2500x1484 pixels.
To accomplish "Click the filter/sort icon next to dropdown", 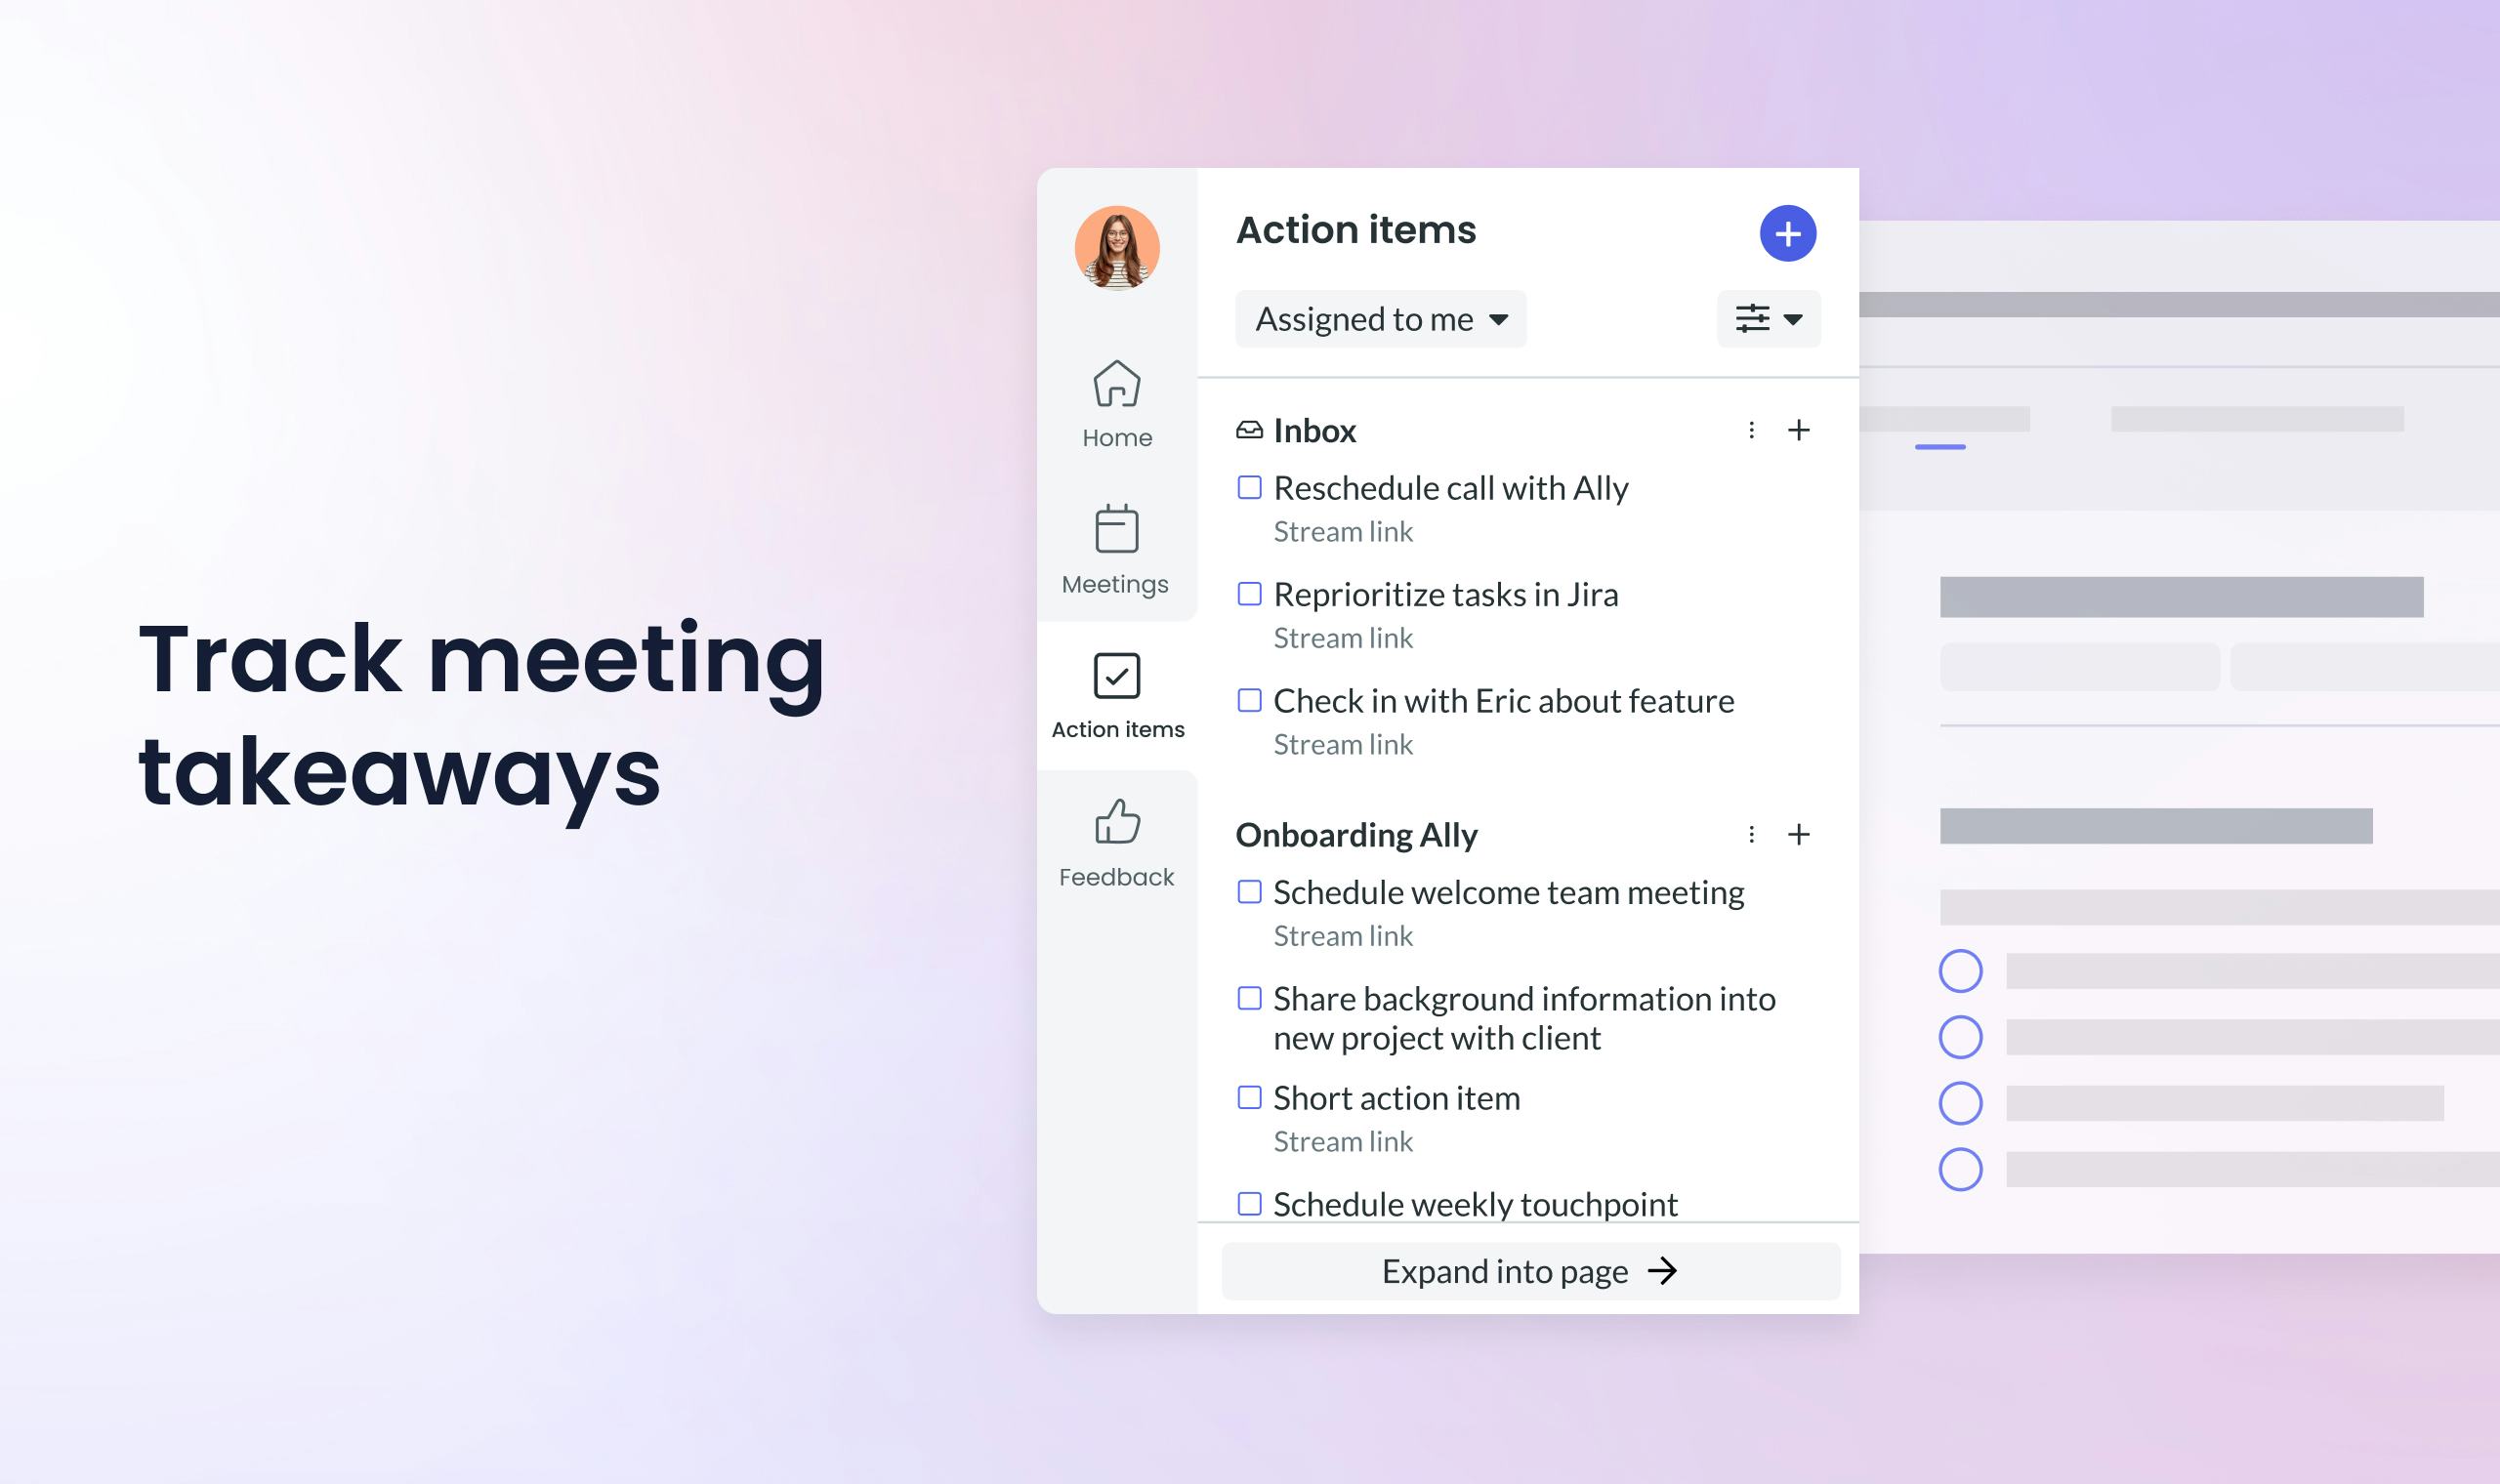I will [1765, 318].
